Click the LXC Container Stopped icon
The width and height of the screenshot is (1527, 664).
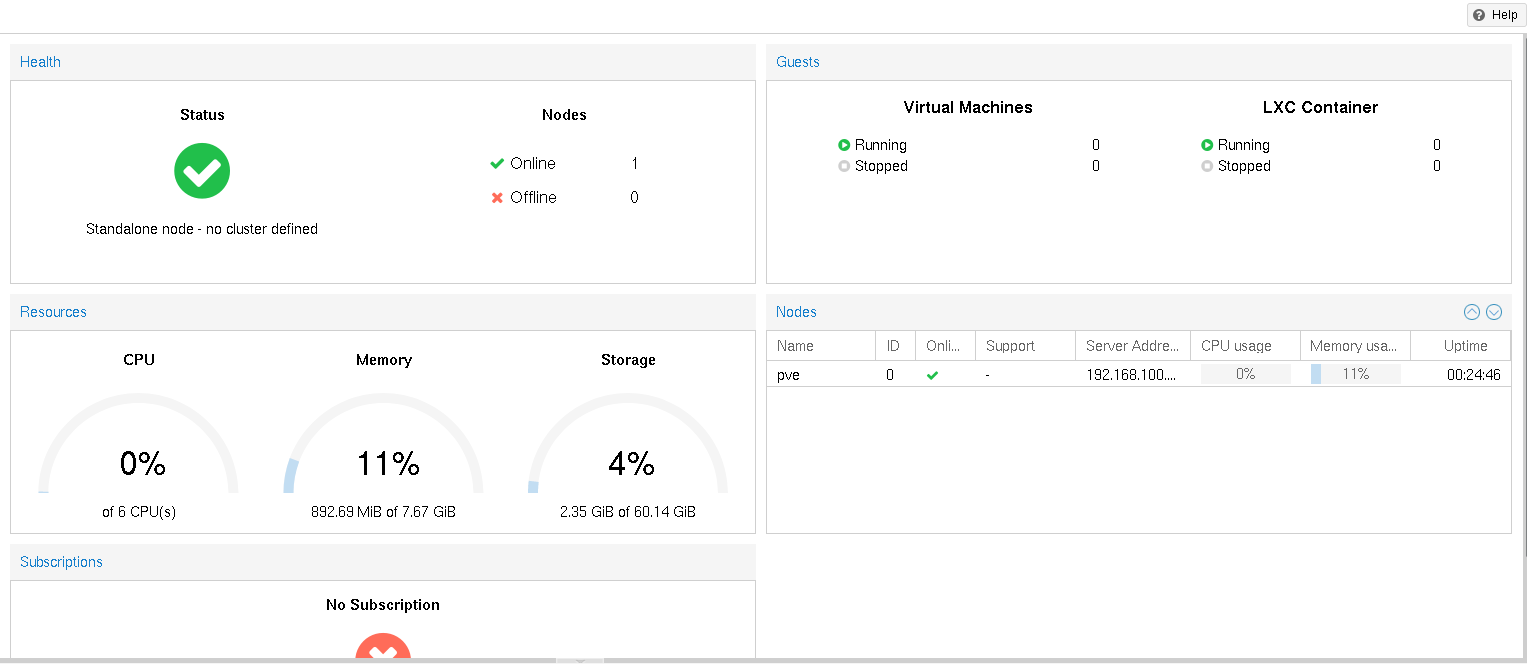coord(1207,166)
